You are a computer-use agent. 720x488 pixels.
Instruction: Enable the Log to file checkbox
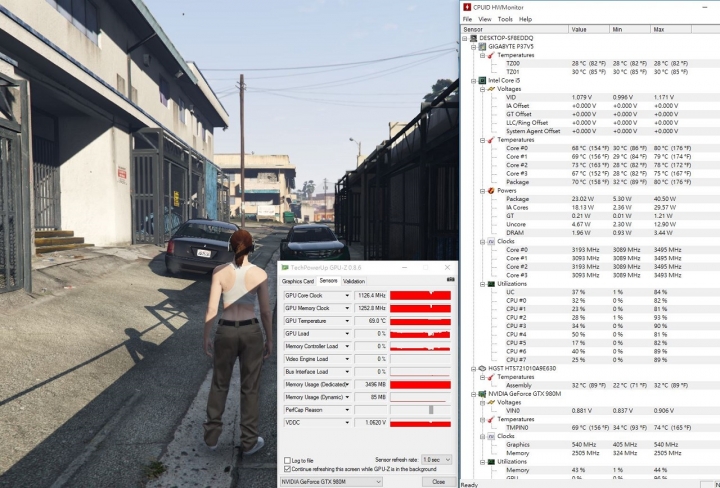coord(287,460)
